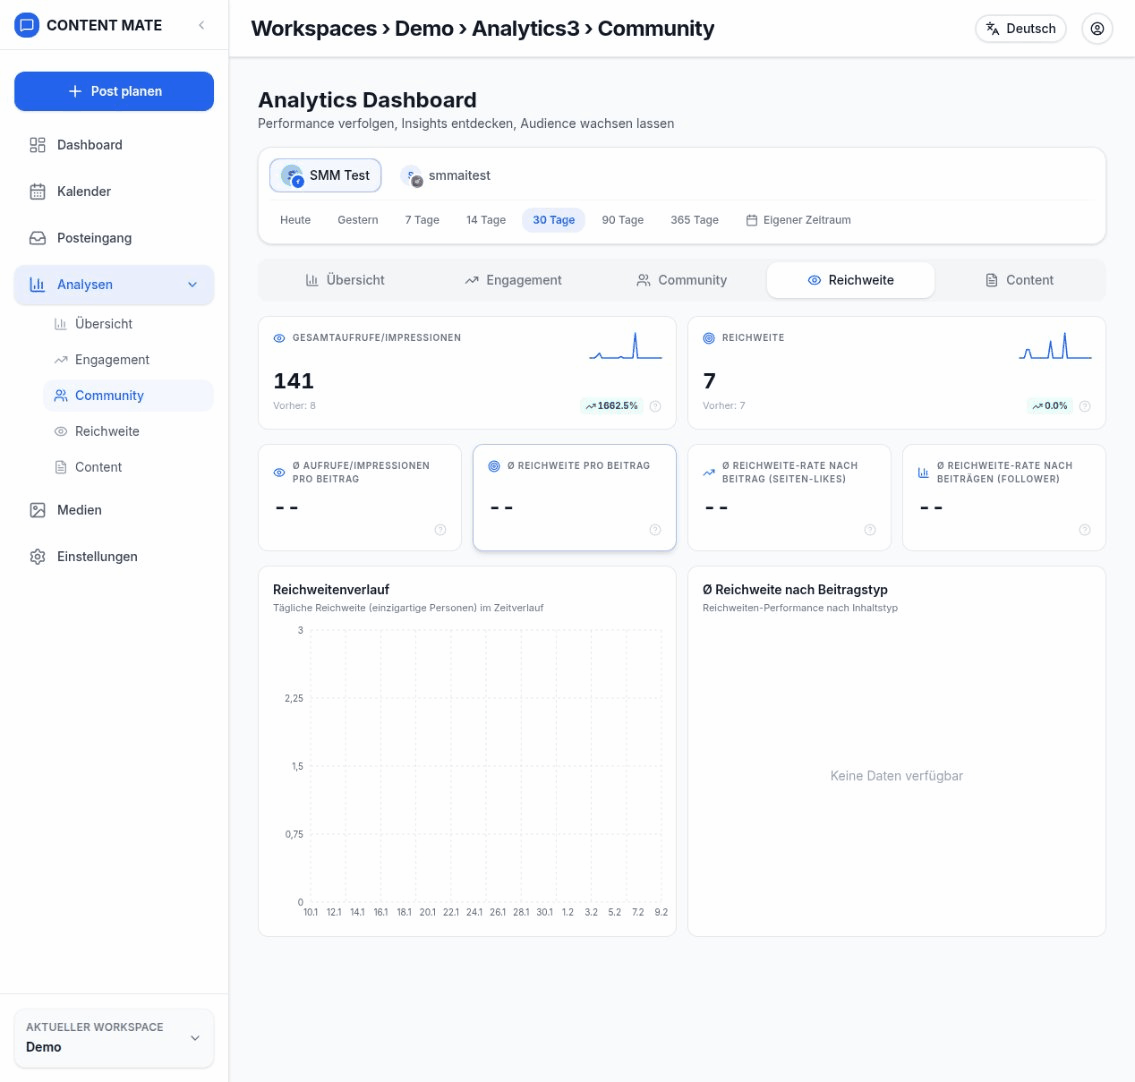
Task: Click help icon on Gesamtaufrufe/Impressionen card
Action: (x=655, y=406)
